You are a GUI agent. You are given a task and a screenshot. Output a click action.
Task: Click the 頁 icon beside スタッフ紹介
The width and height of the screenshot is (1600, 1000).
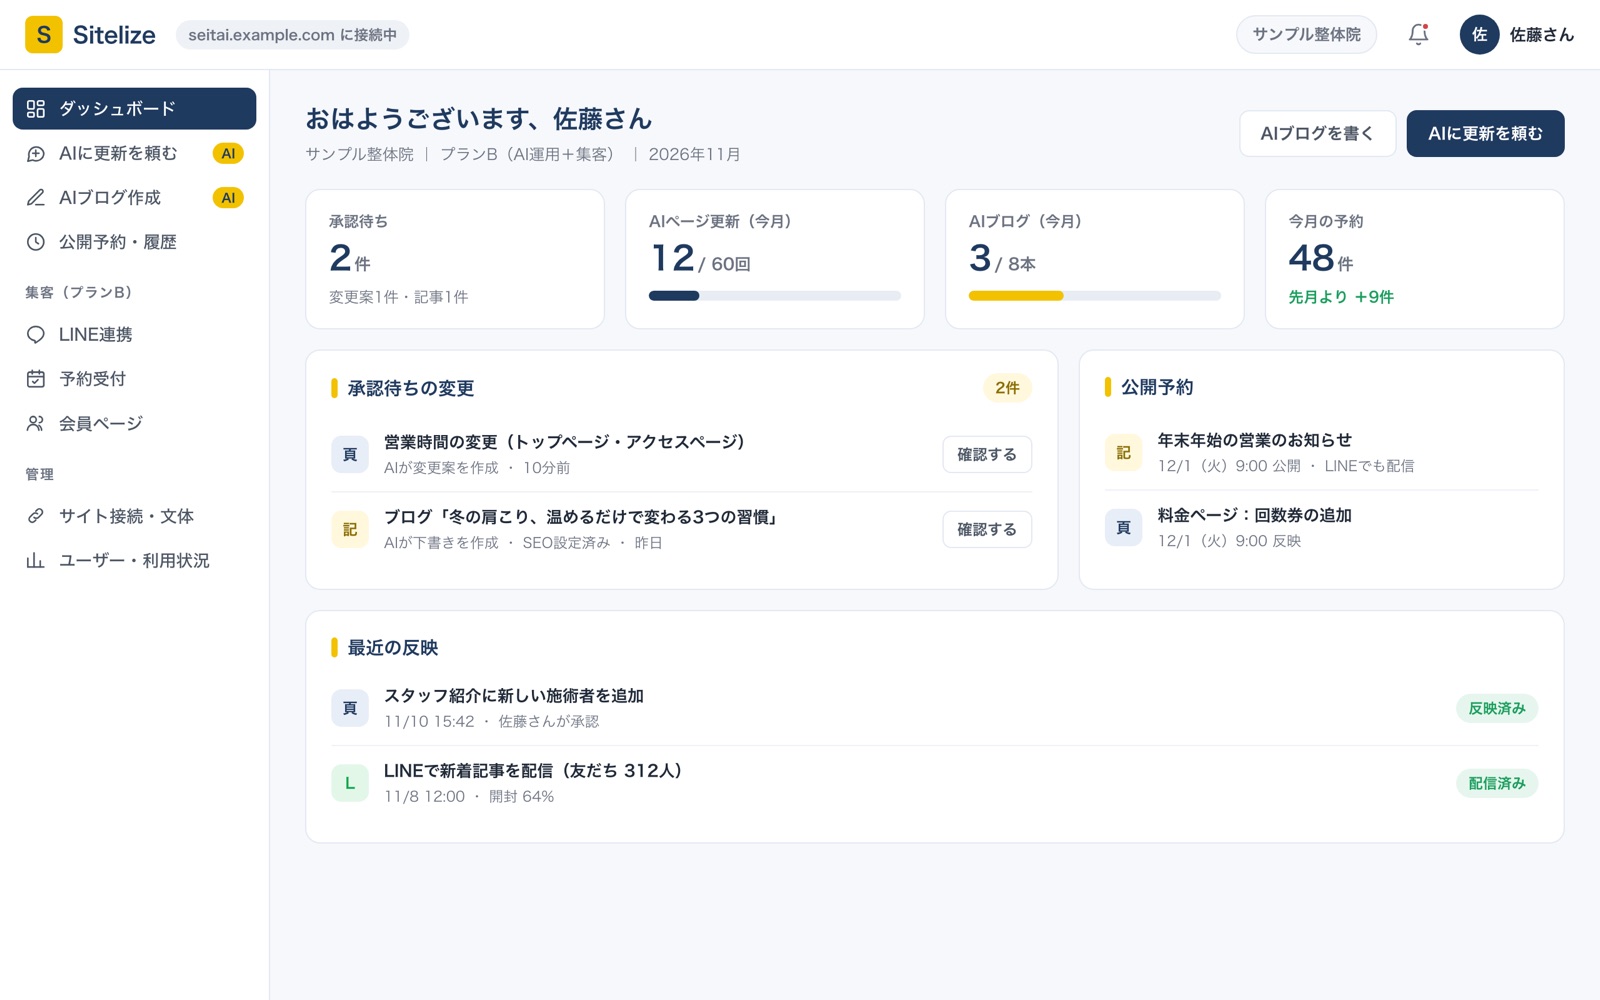click(x=350, y=708)
